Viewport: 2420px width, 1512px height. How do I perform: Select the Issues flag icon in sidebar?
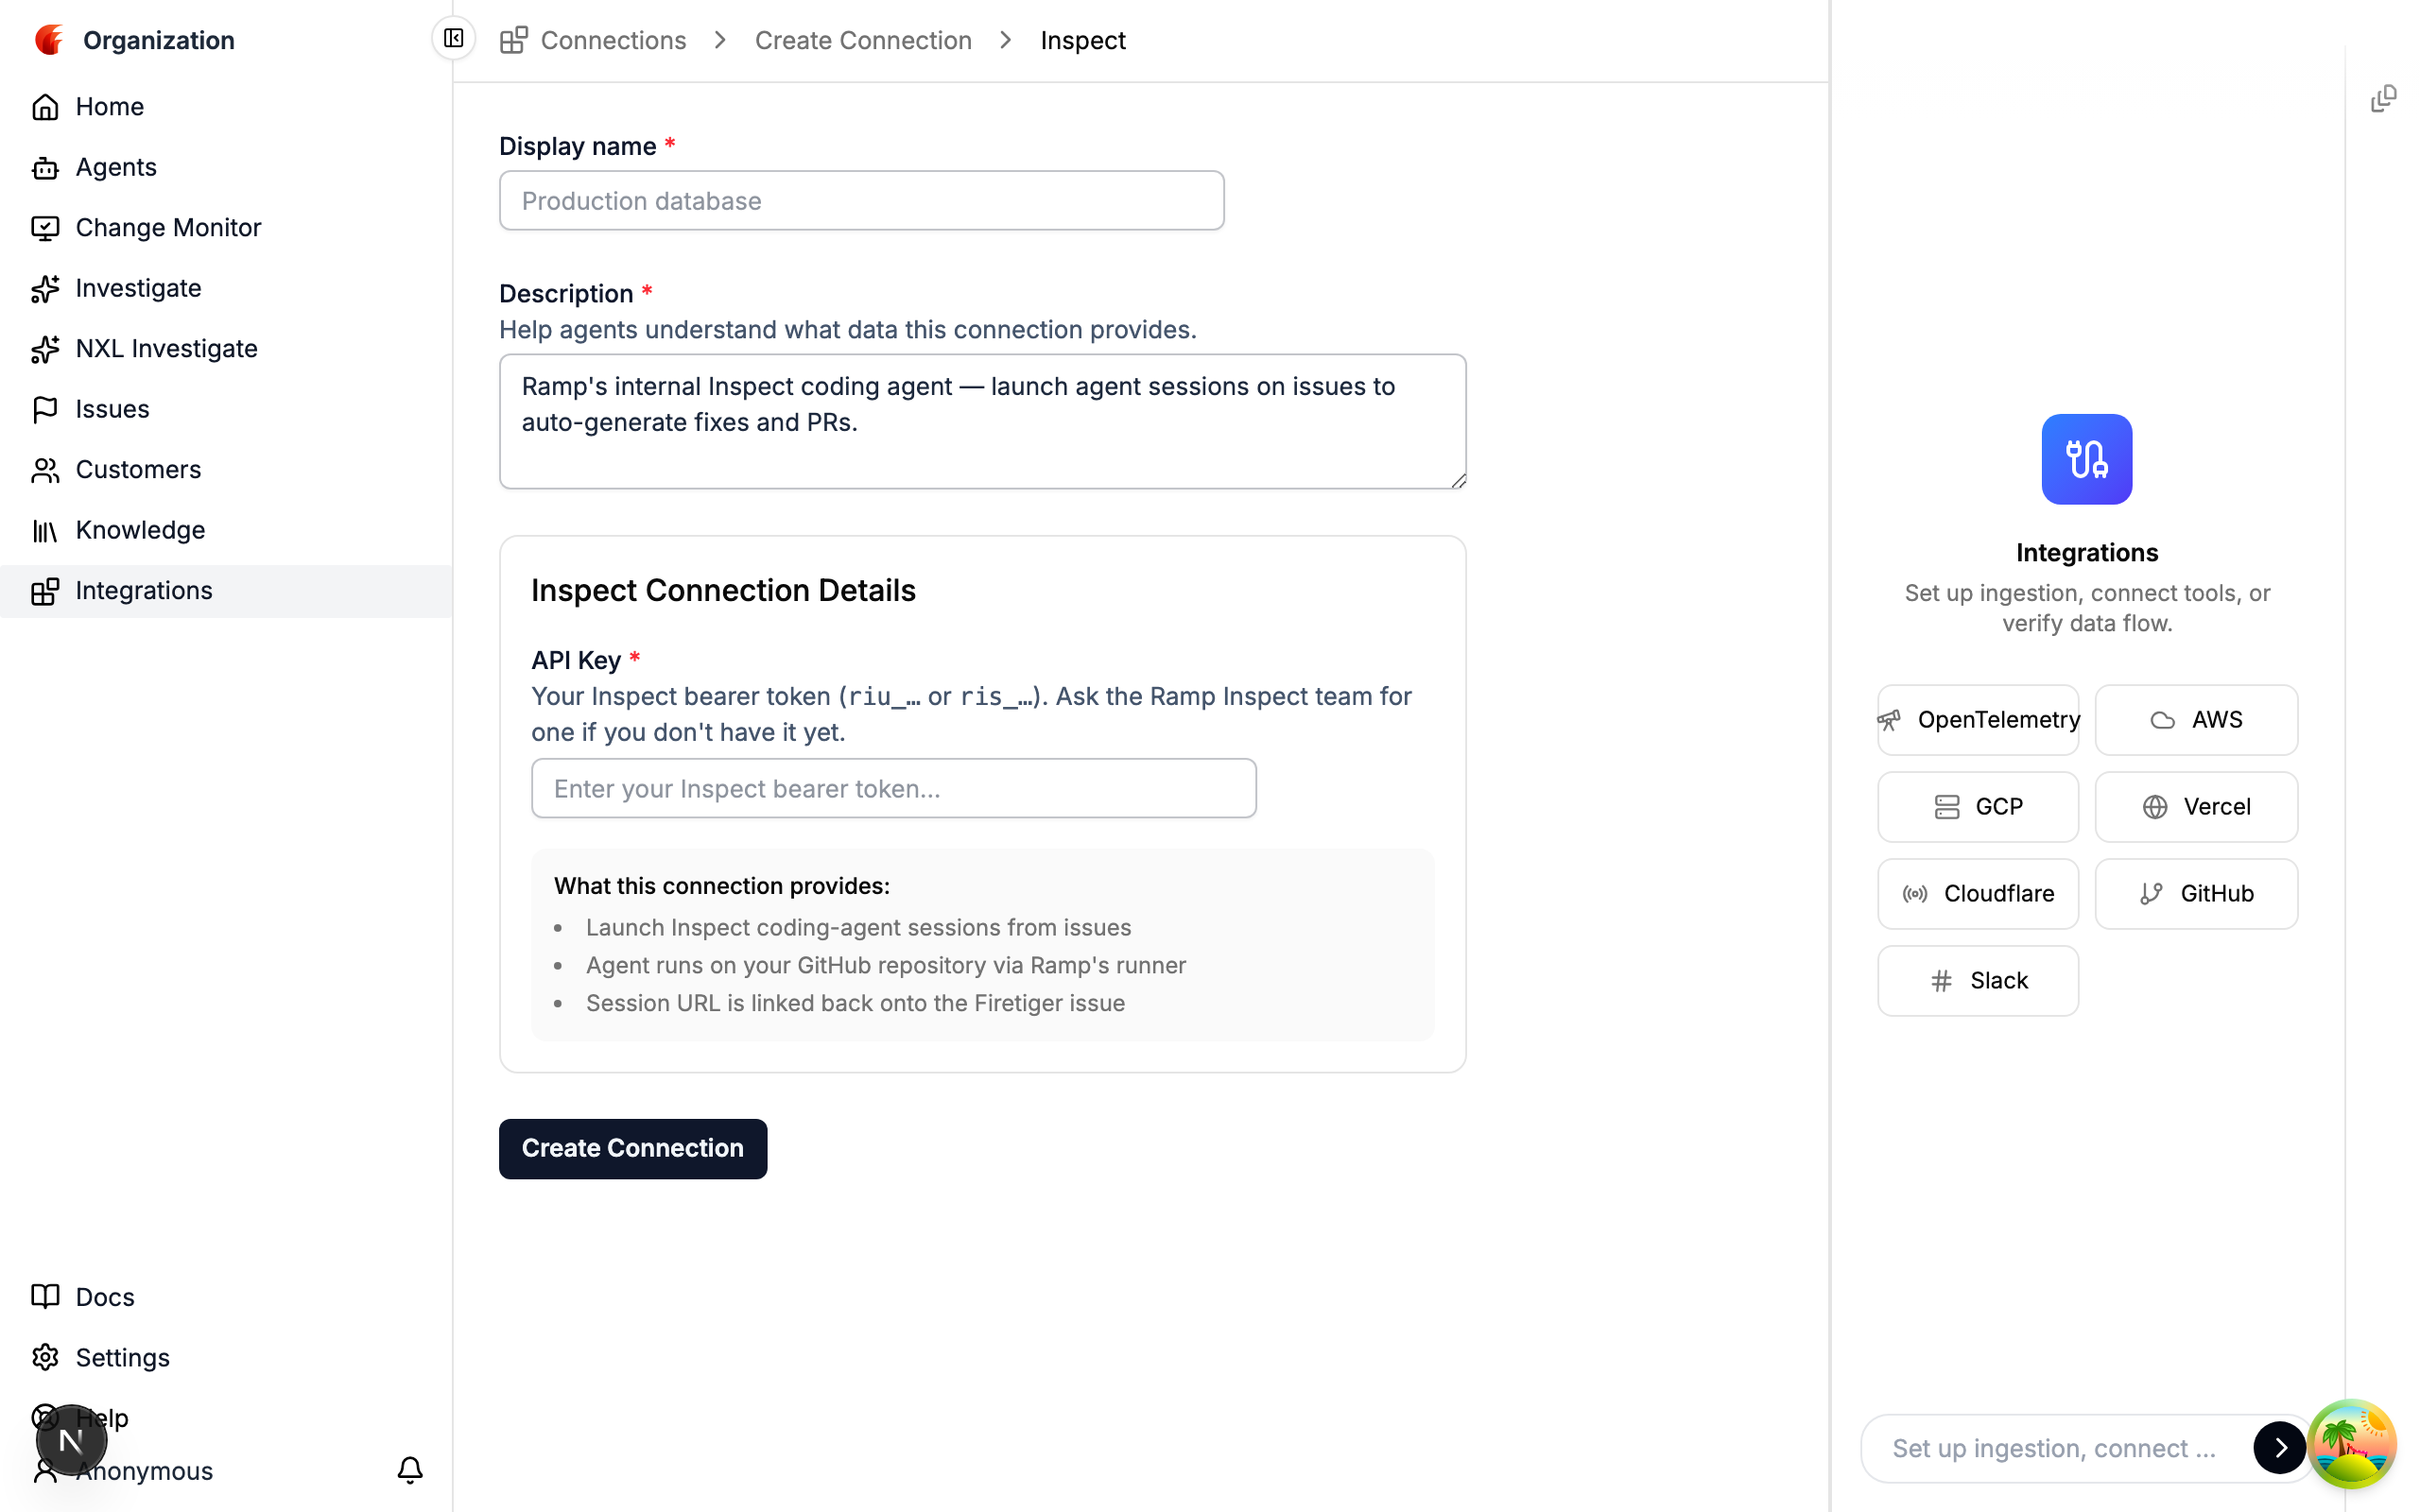46,409
